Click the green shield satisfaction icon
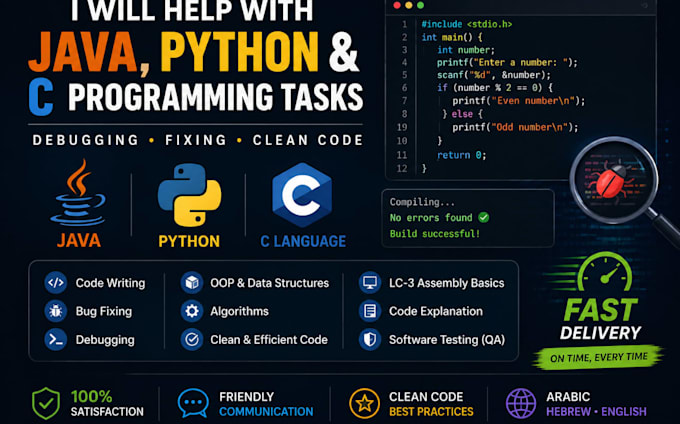680x424 pixels. [x=46, y=404]
